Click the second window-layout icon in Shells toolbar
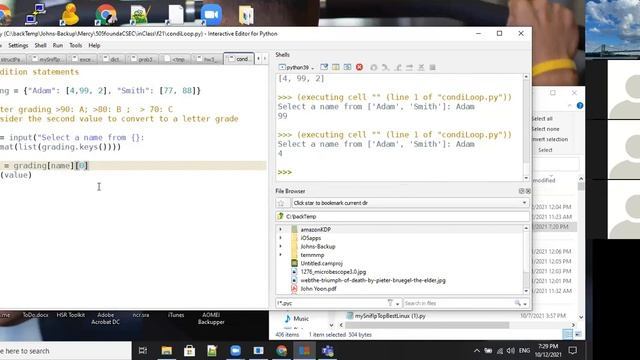640x360 pixels. [336, 67]
